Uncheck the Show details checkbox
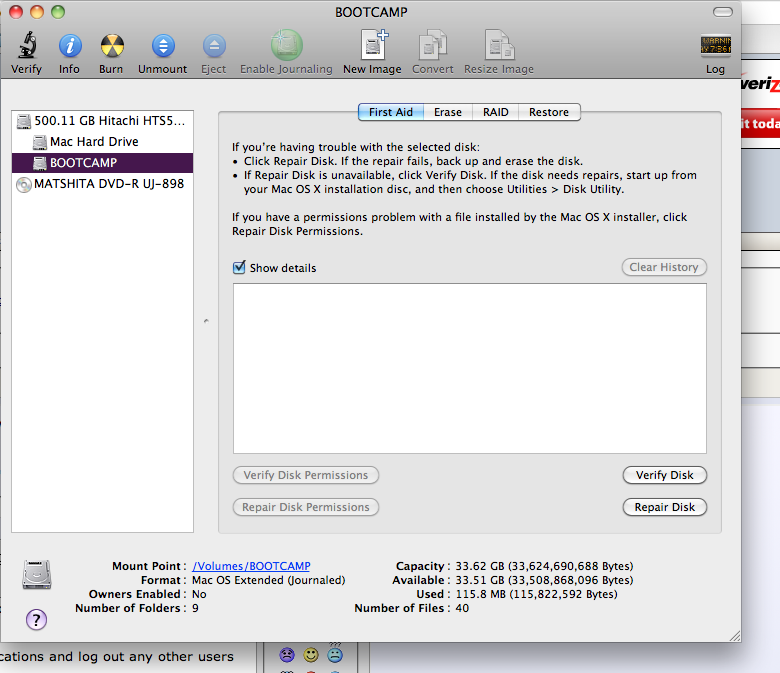 tap(239, 267)
